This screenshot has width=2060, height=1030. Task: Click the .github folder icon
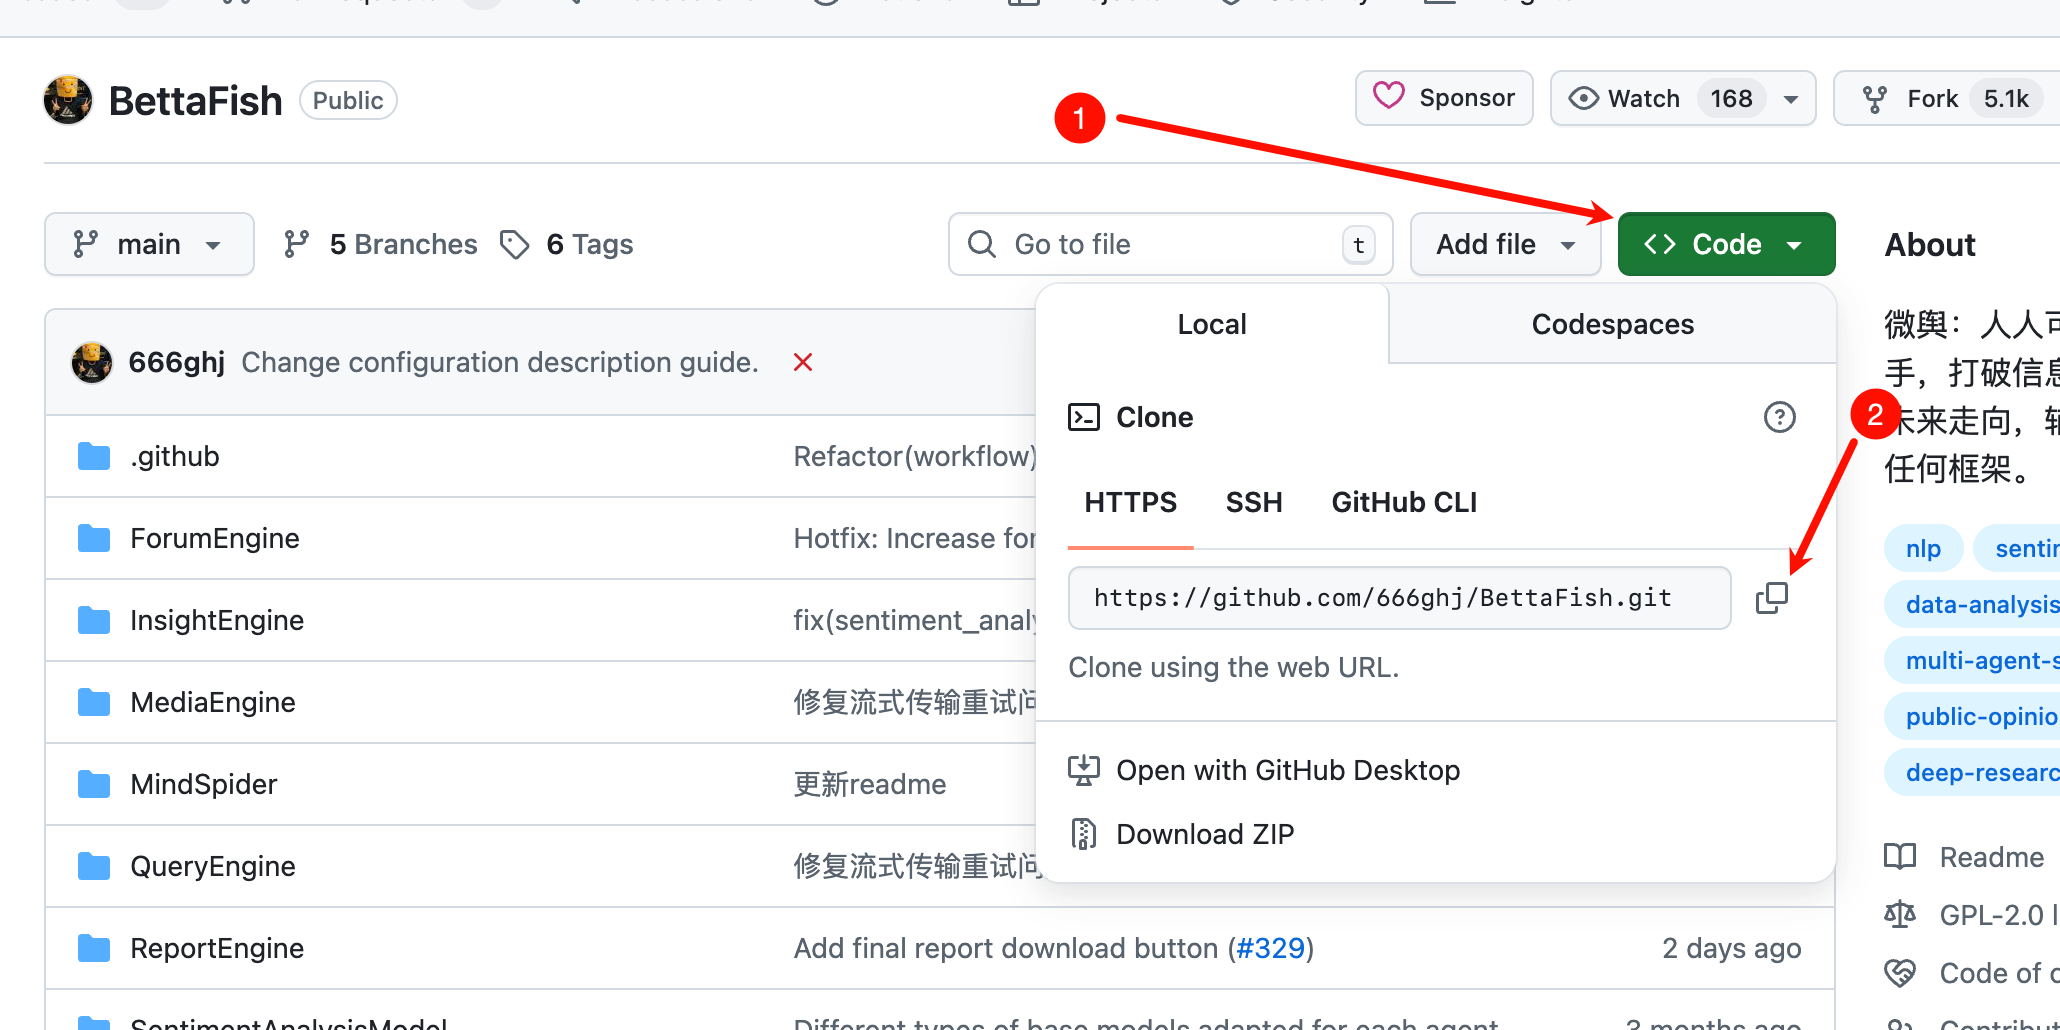[94, 456]
